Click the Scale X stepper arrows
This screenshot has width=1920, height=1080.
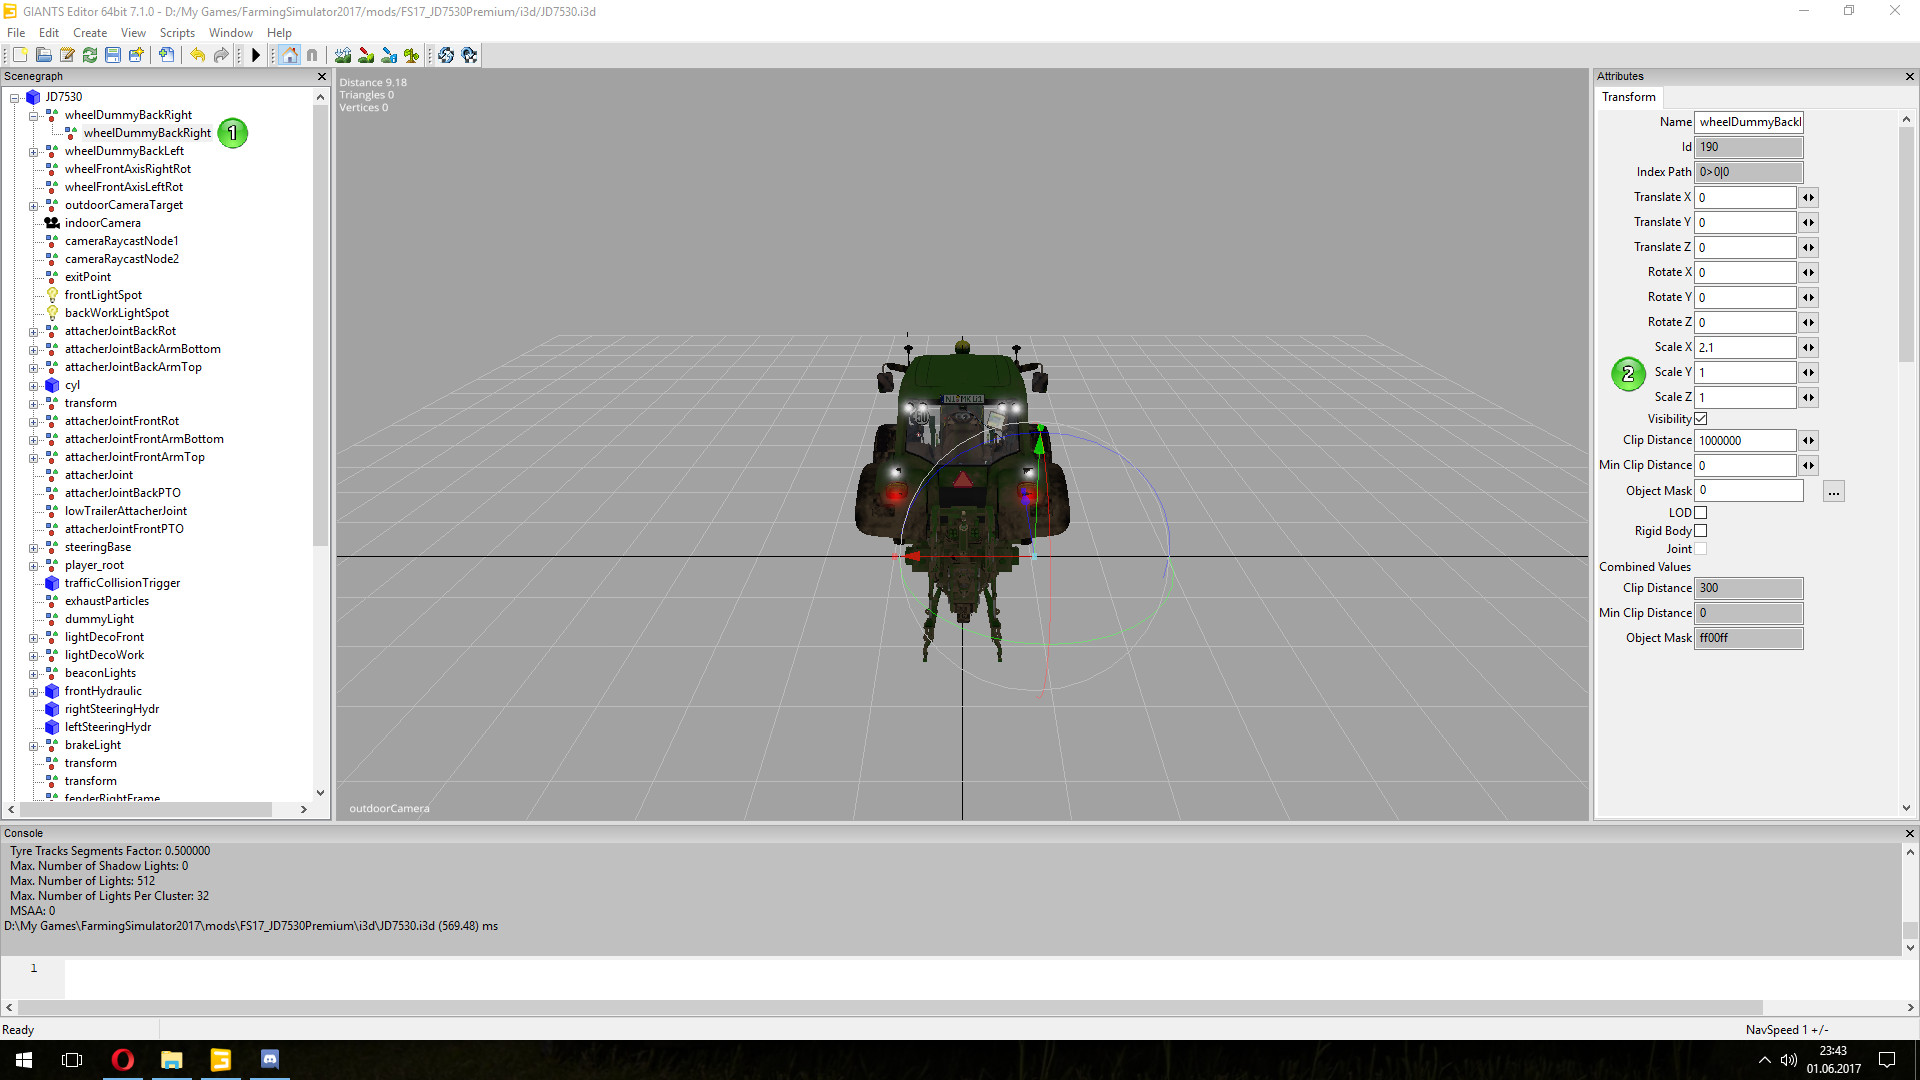pos(1808,347)
